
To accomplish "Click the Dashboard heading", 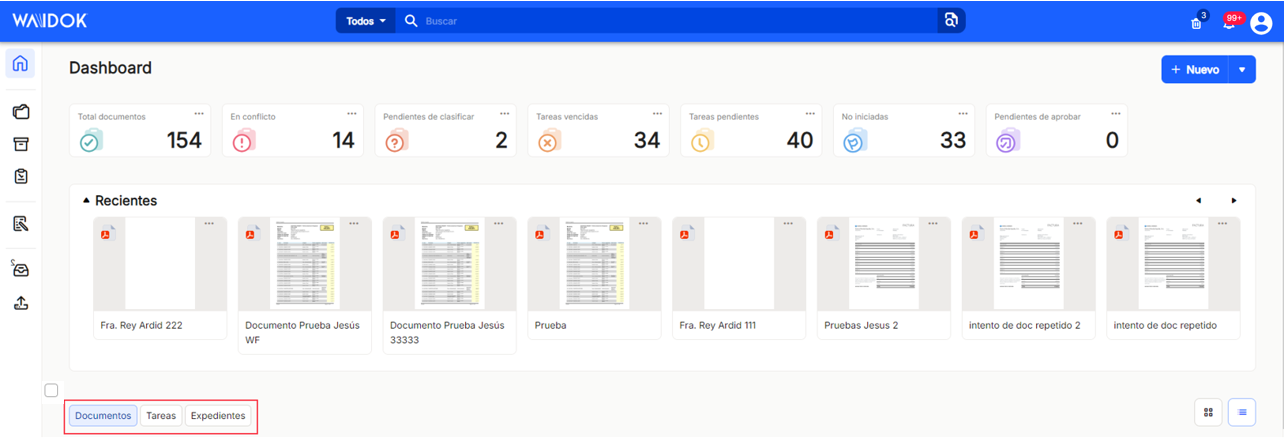I will pyautogui.click(x=110, y=68).
